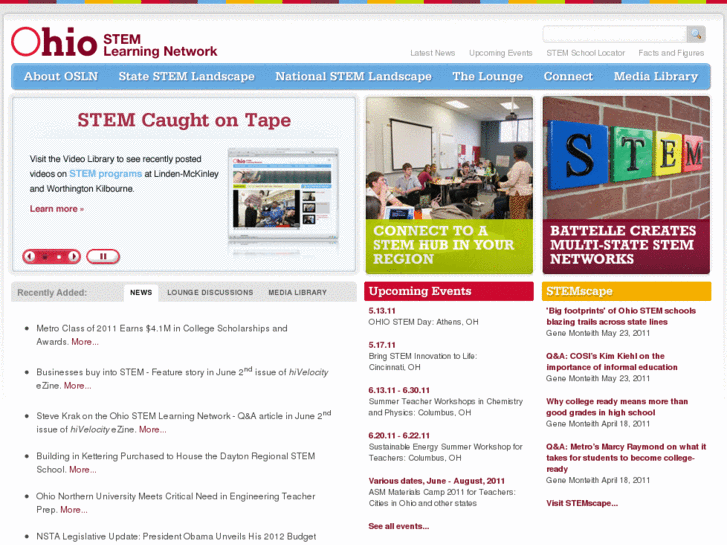
Task: Advance to the next slide arrow
Action: (73, 256)
